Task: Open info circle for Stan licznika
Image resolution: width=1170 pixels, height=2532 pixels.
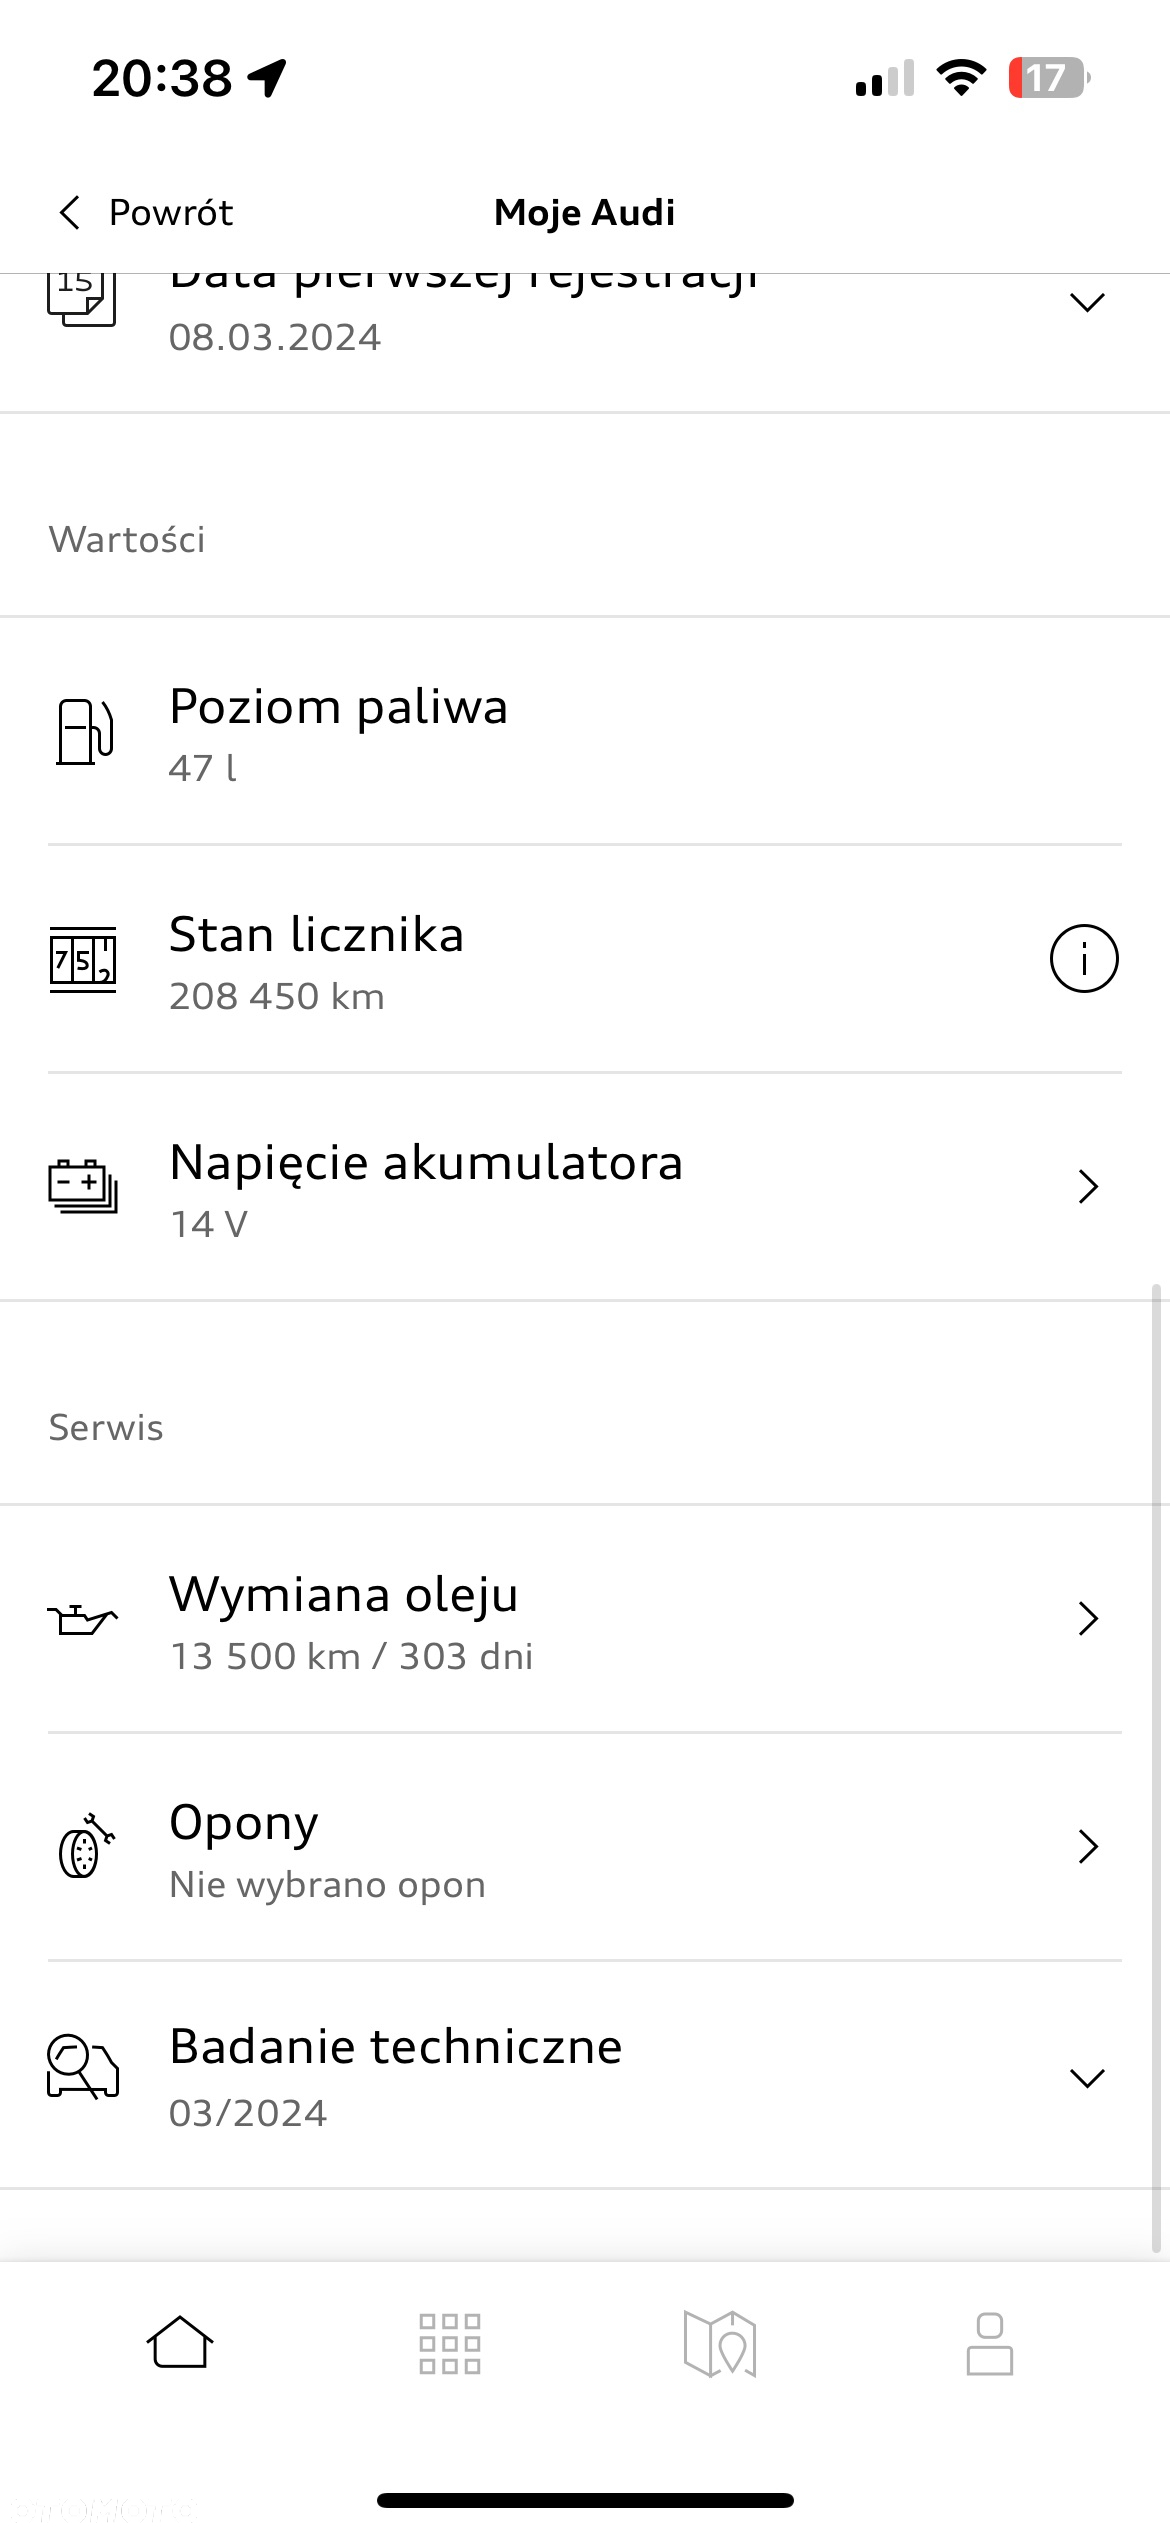Action: 1084,959
